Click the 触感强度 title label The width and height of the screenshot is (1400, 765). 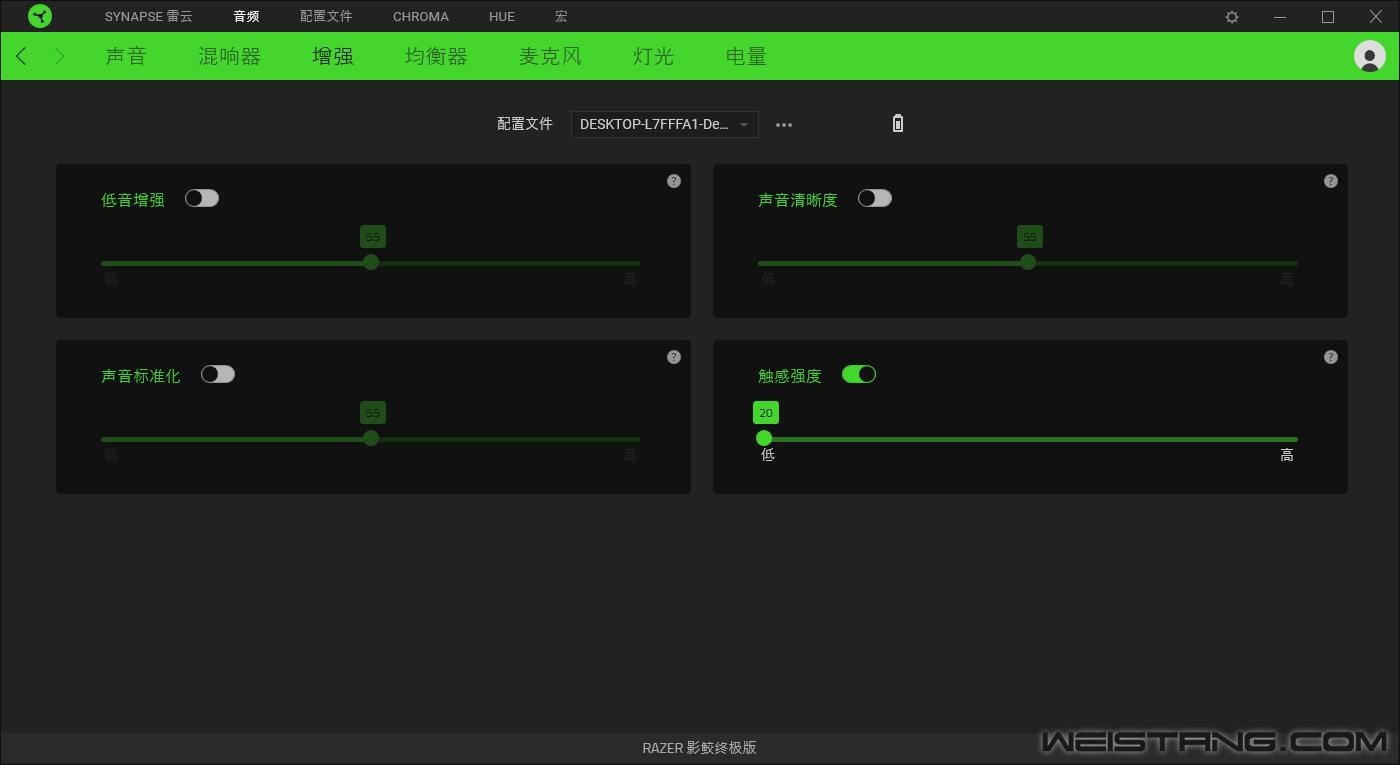click(x=790, y=376)
